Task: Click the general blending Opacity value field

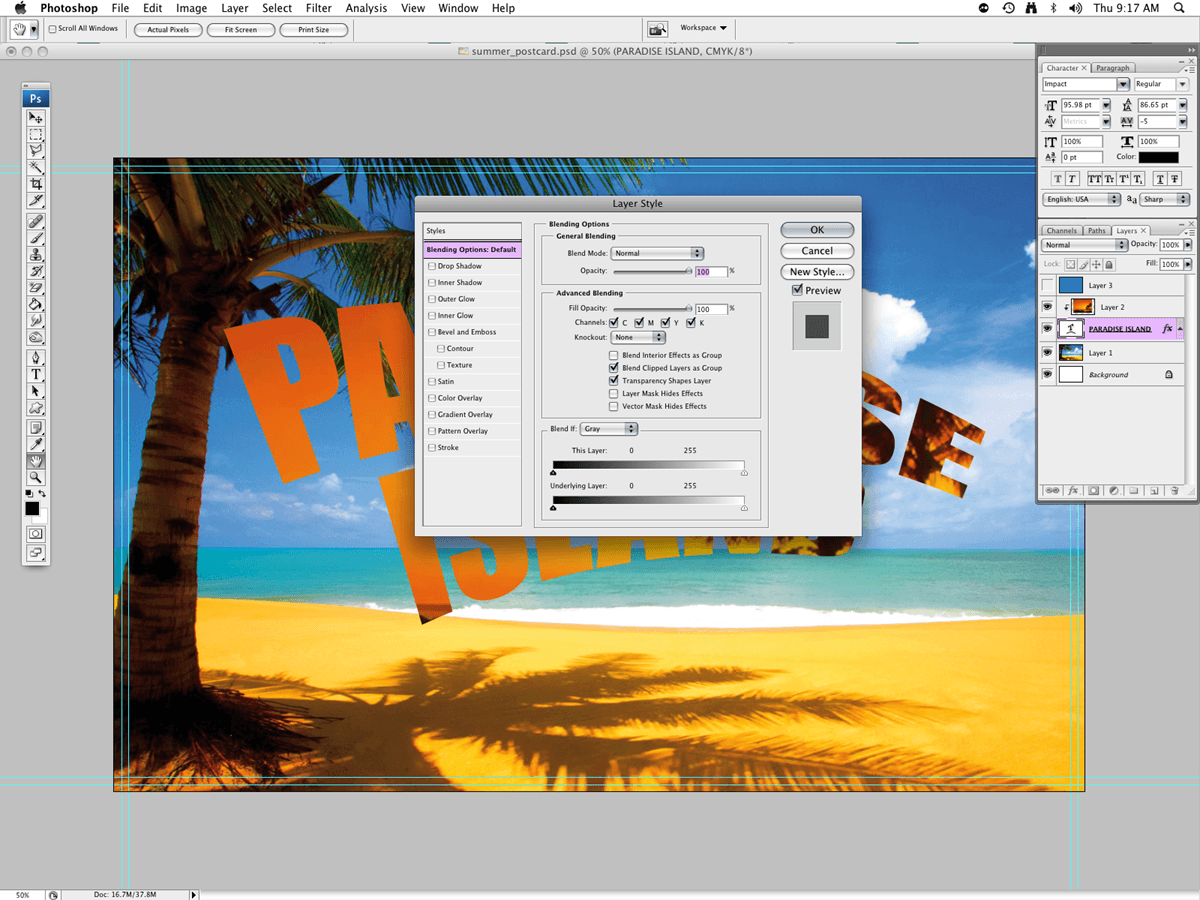Action: (x=710, y=272)
